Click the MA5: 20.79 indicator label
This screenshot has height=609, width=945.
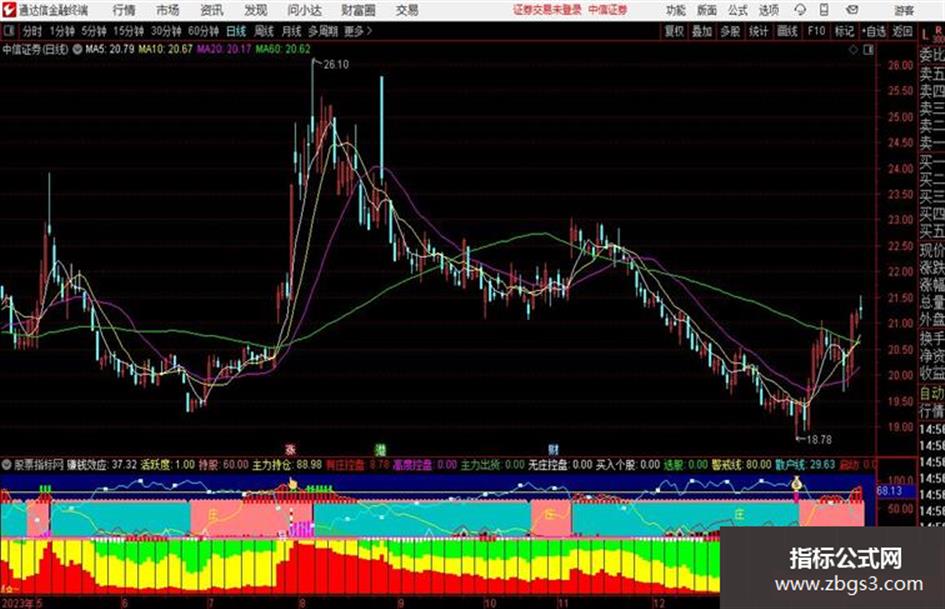109,49
